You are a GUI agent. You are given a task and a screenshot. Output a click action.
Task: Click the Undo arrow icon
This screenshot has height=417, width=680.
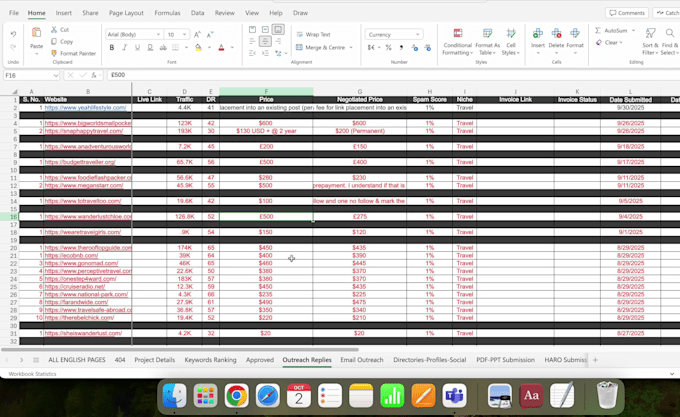13,34
